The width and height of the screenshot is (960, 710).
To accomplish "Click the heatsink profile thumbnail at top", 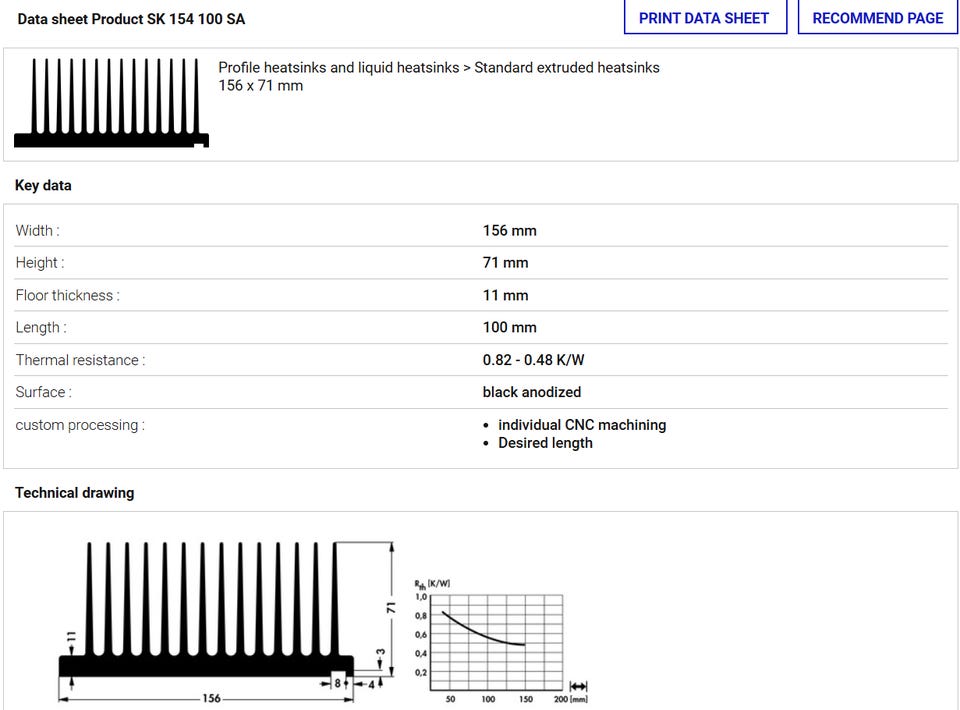I will coord(111,103).
